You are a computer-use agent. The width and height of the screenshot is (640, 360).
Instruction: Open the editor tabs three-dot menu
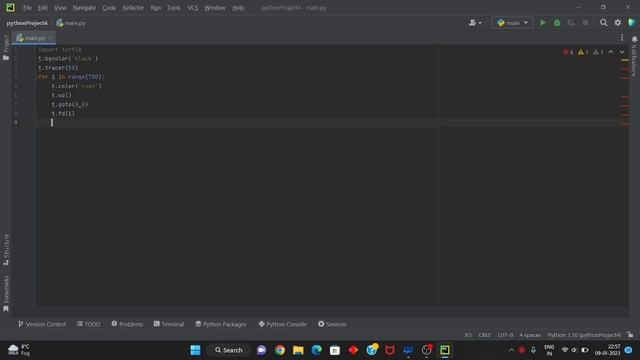(x=622, y=38)
